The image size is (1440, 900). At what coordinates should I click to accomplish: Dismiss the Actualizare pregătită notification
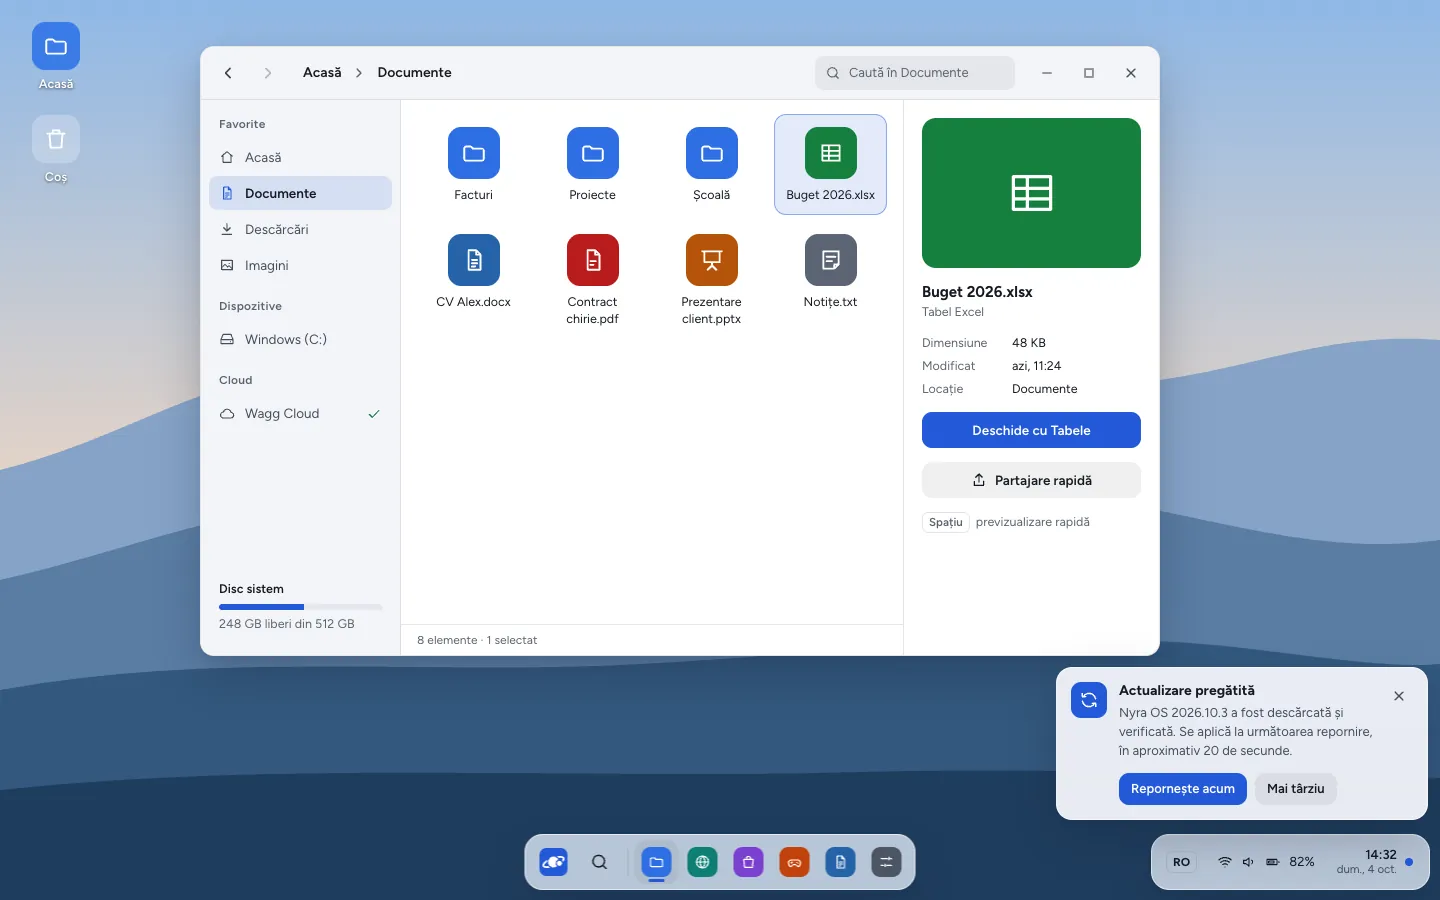pyautogui.click(x=1399, y=696)
